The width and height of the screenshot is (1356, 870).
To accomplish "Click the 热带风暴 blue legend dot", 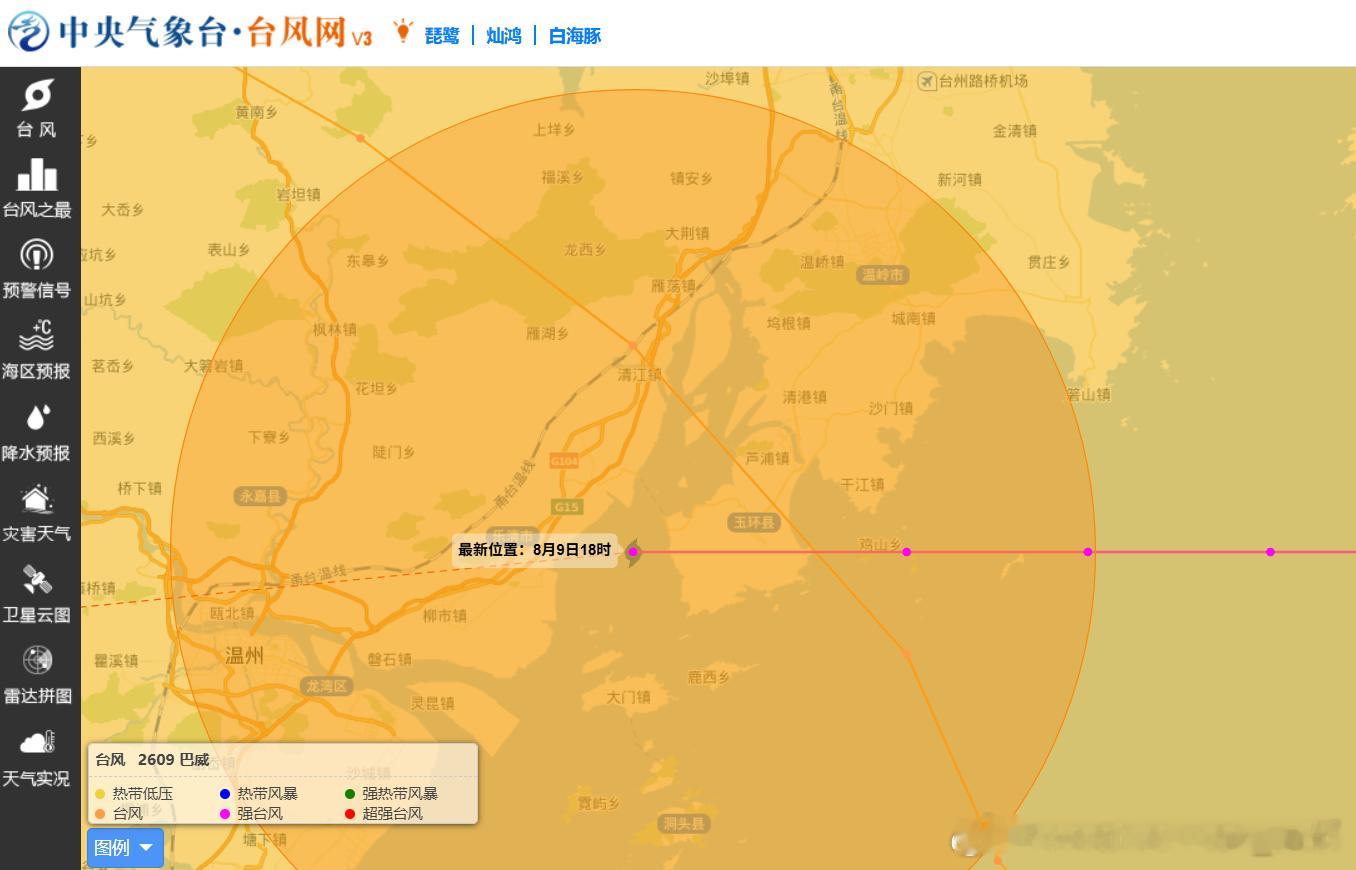I will (x=225, y=794).
